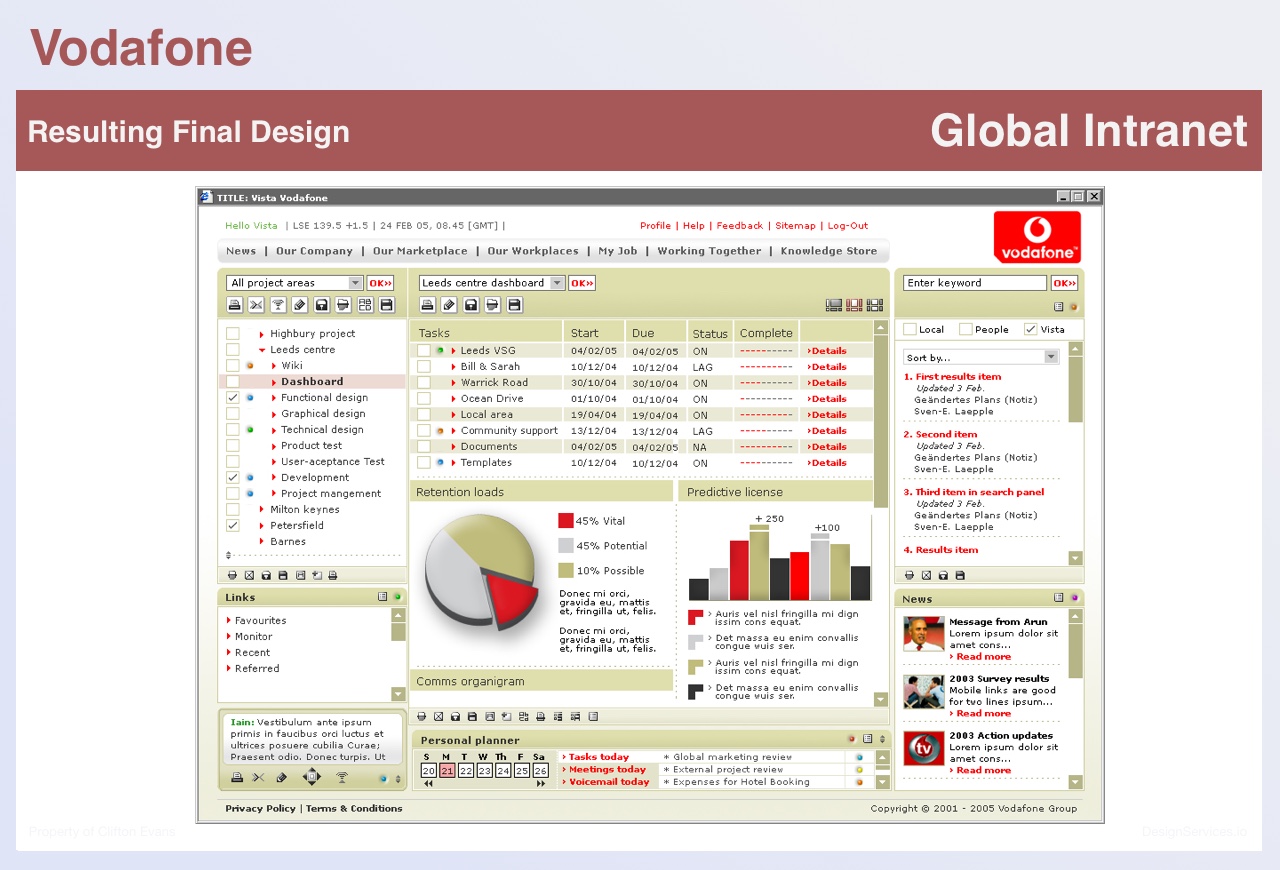Enable the People search checkbox
The height and width of the screenshot is (870, 1280).
tap(965, 329)
